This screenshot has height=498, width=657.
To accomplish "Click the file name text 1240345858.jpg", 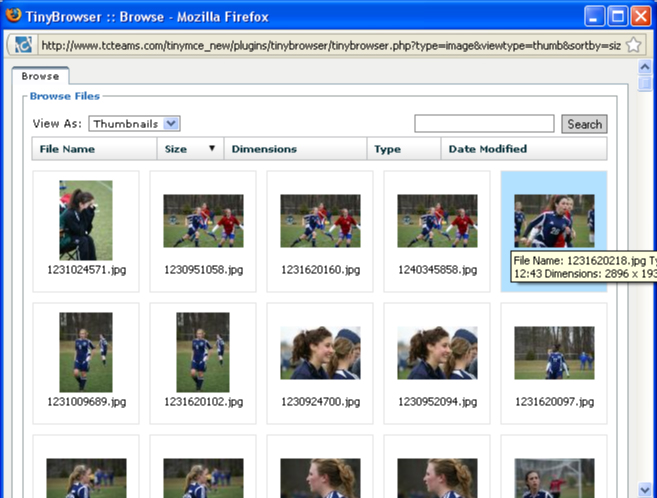I will coord(437,270).
